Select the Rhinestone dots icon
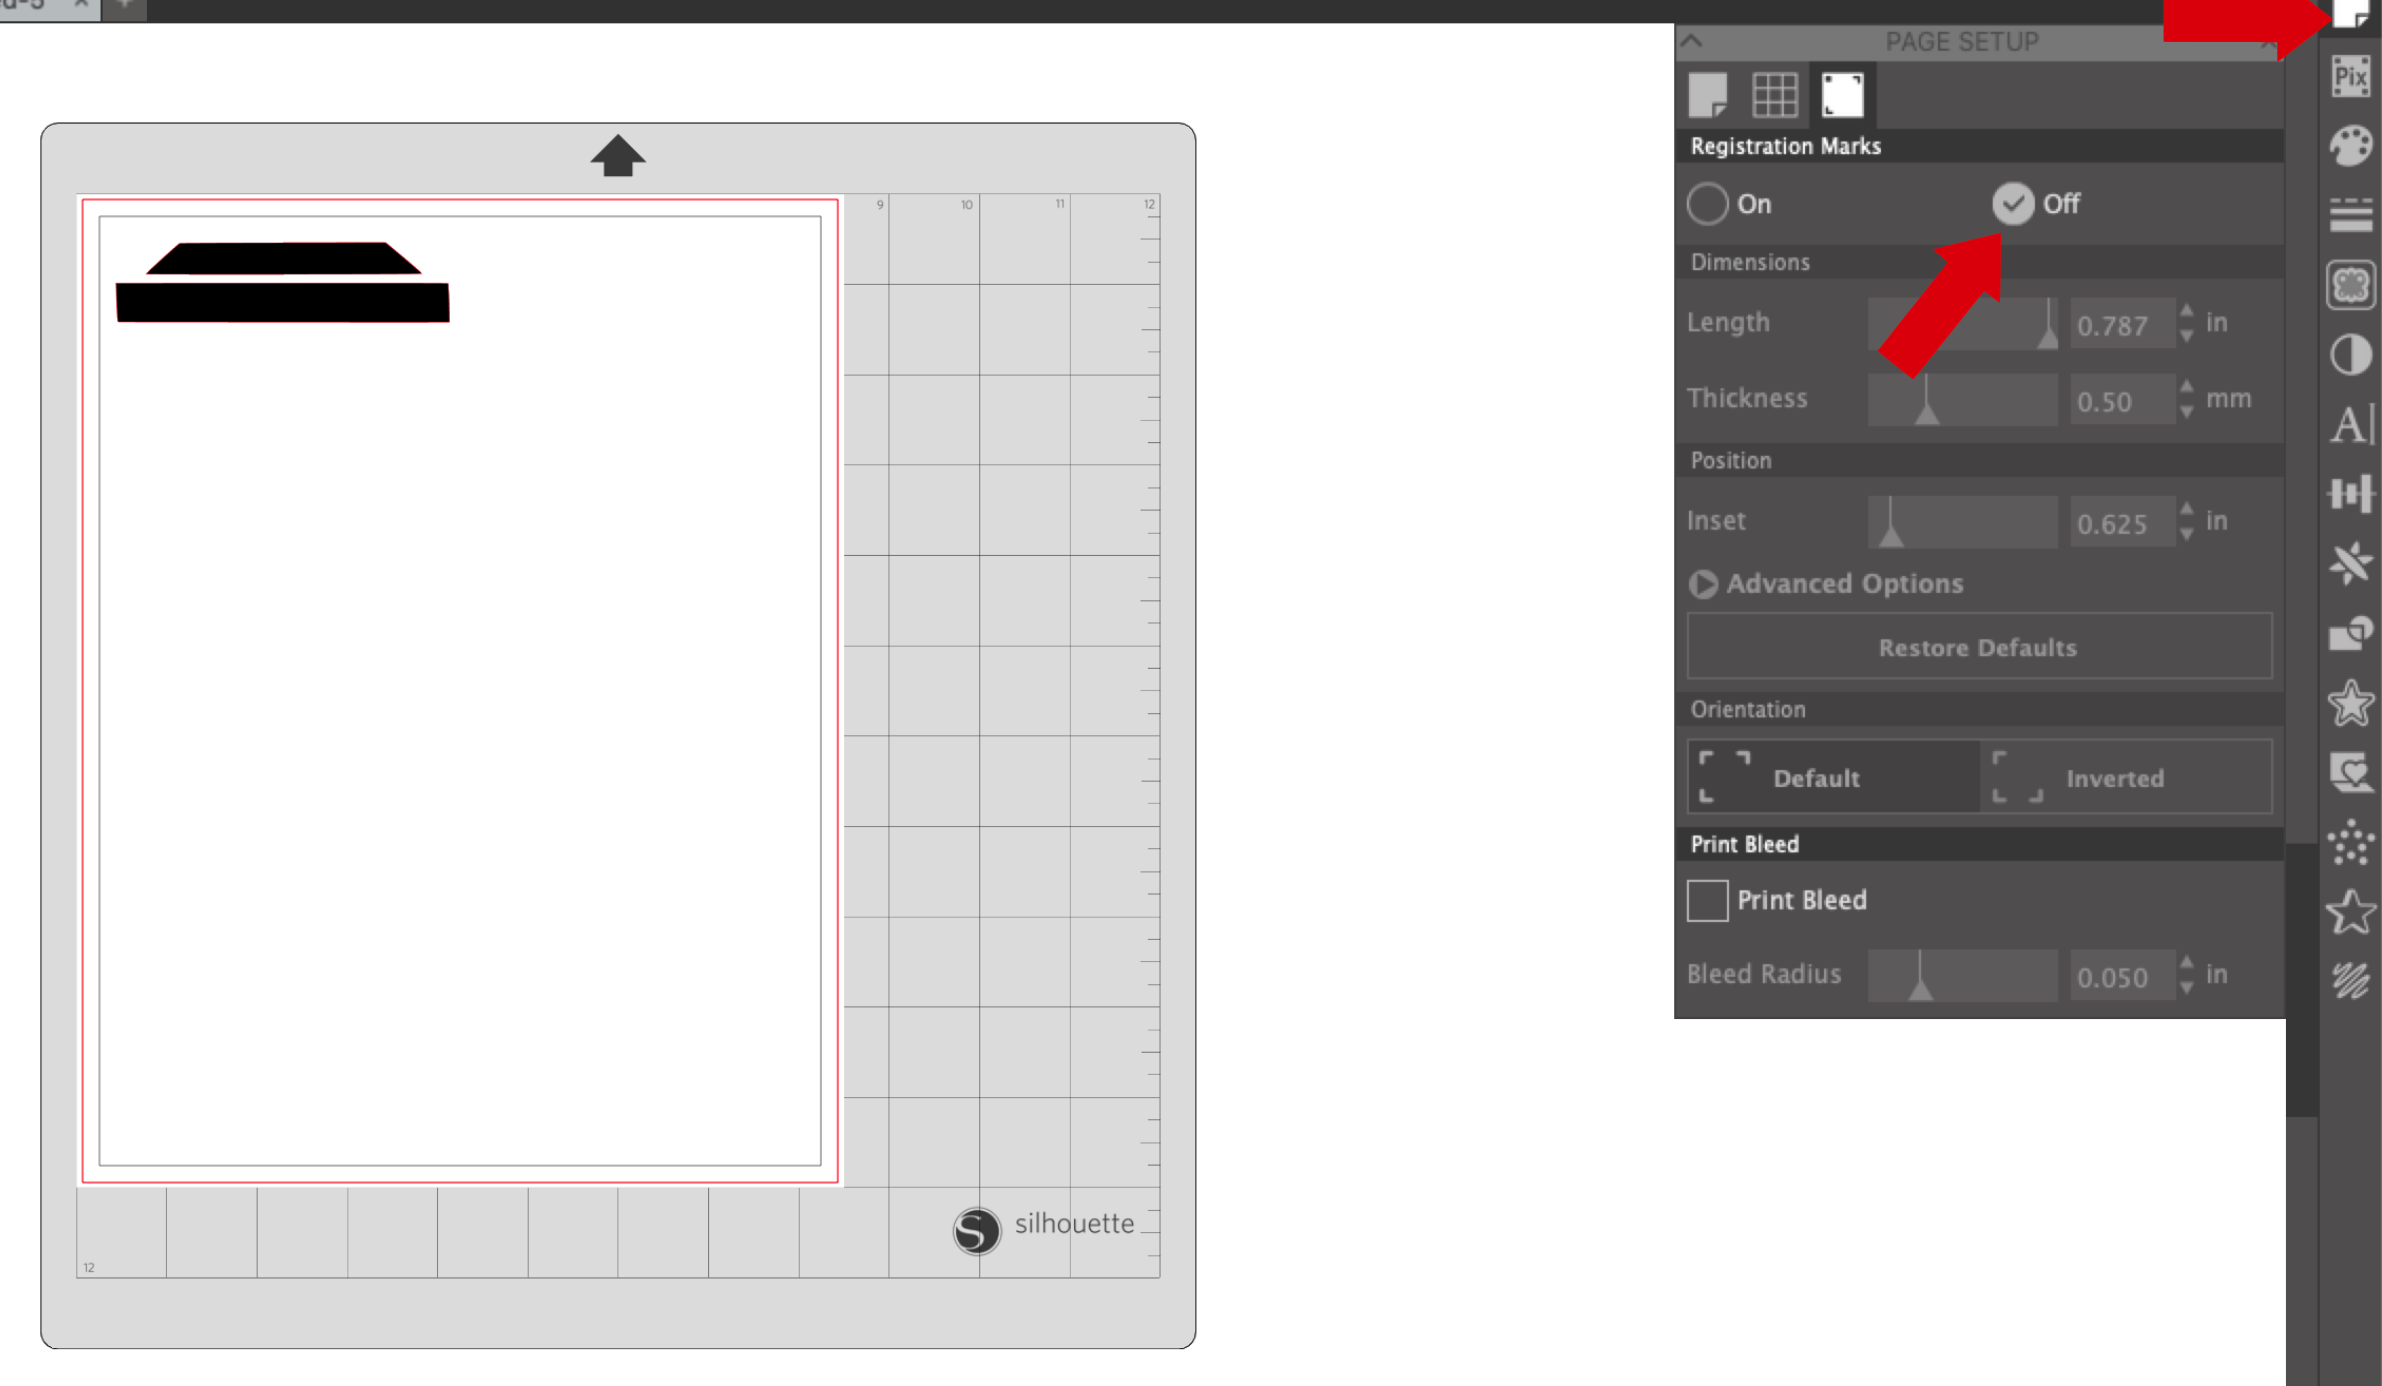The image size is (2382, 1386). coord(2351,843)
